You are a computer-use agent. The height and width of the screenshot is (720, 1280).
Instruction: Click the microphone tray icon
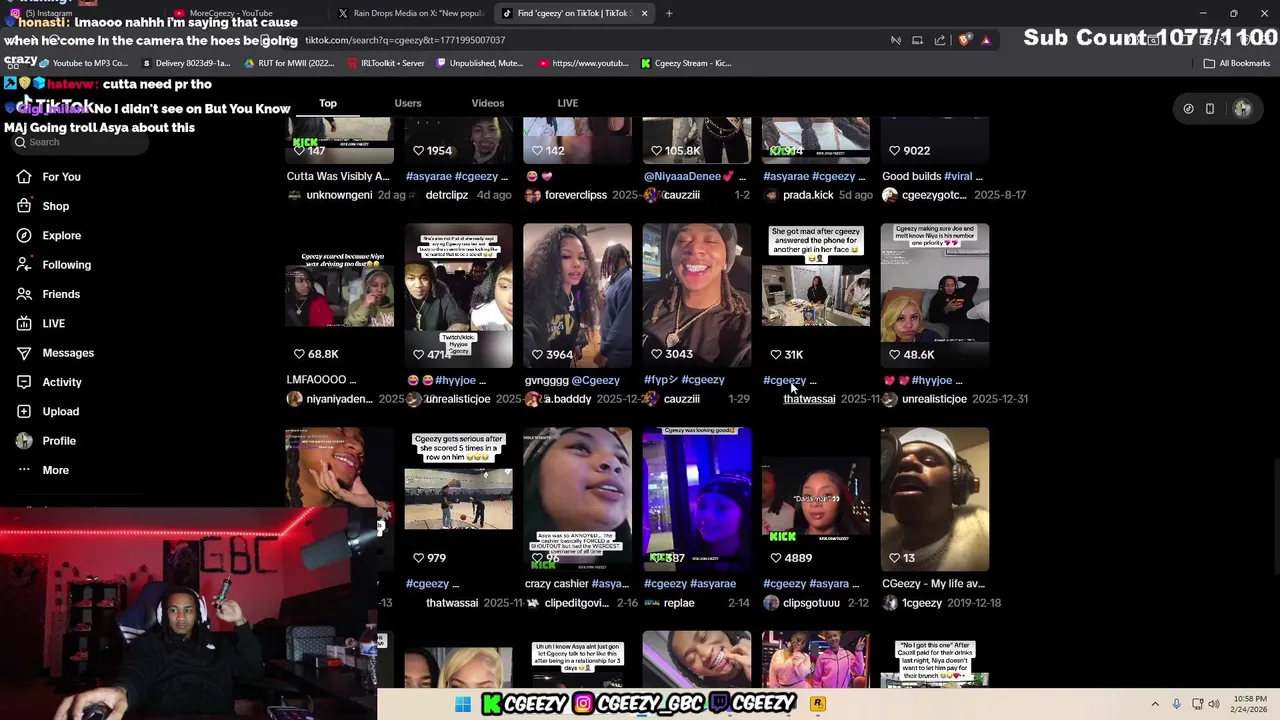pyautogui.click(x=1177, y=704)
